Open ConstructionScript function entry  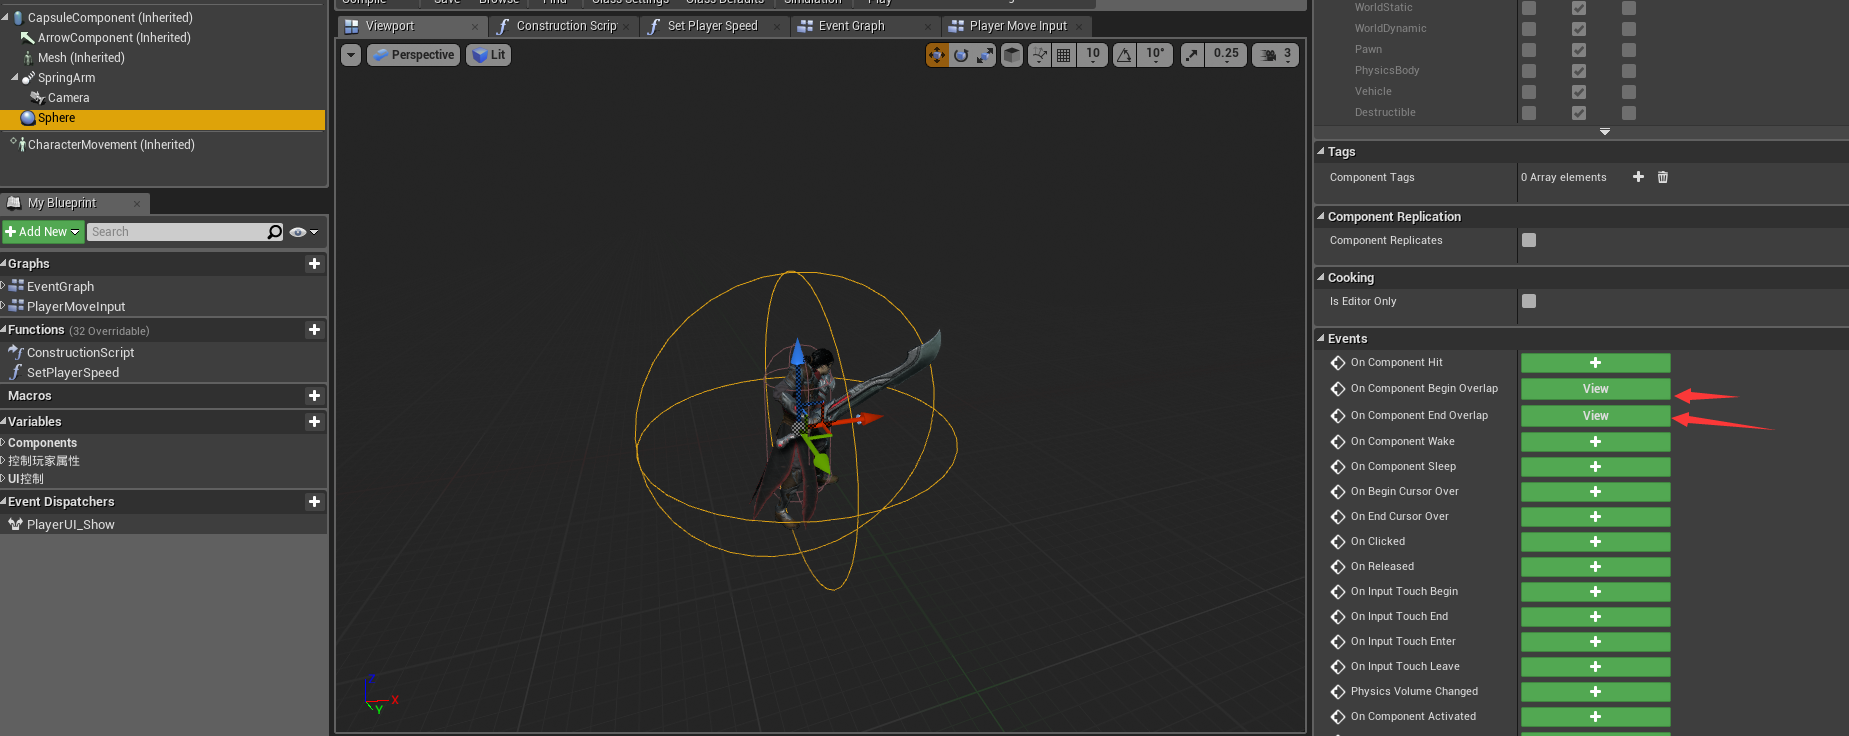coord(80,353)
